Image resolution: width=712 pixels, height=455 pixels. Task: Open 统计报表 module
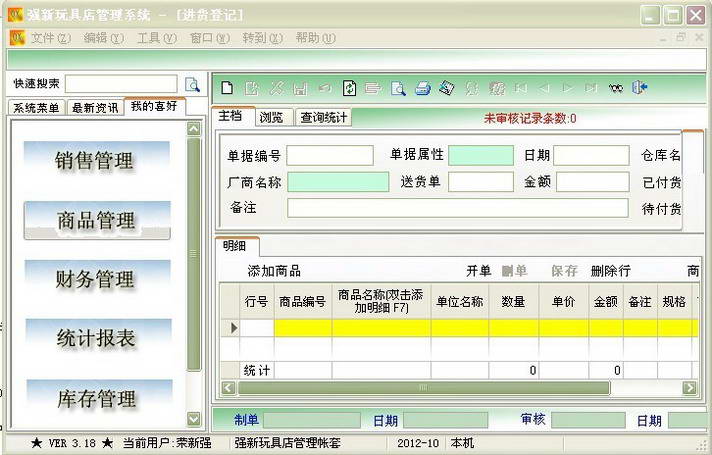point(97,338)
